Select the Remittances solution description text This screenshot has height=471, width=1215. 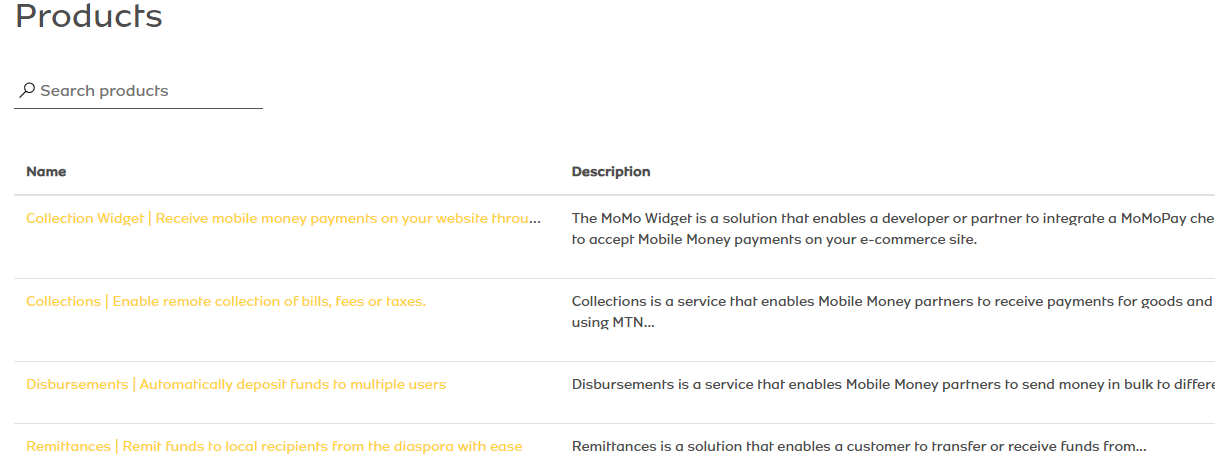pos(859,446)
